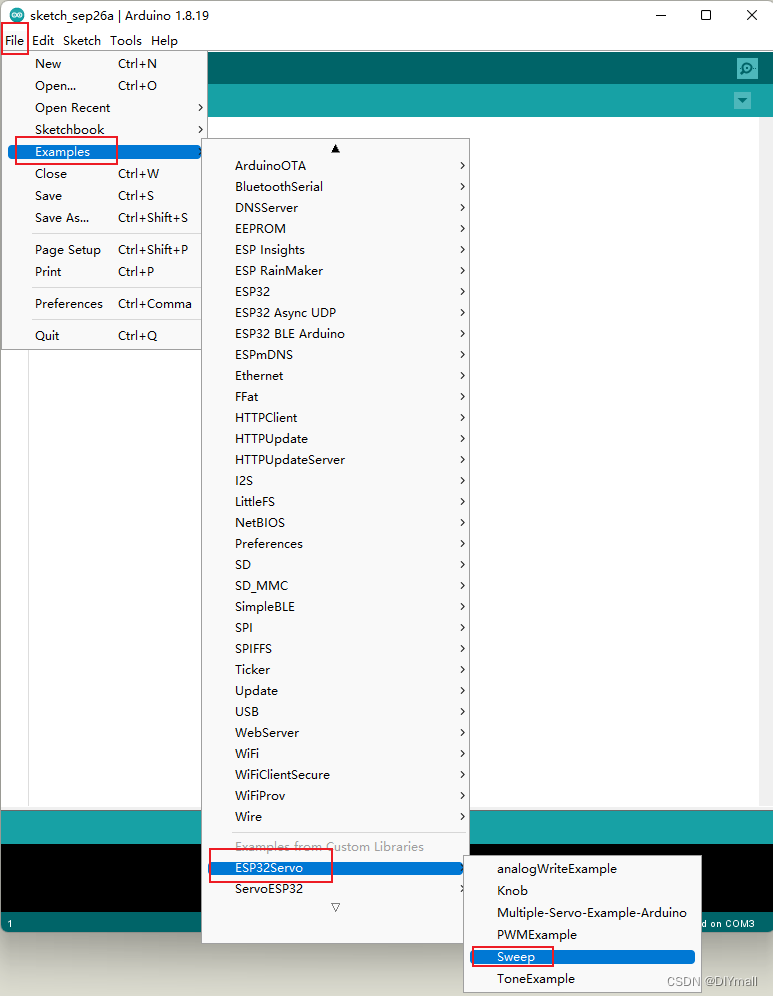Click the Arduino logo in title bar
773x996 pixels.
[17, 15]
